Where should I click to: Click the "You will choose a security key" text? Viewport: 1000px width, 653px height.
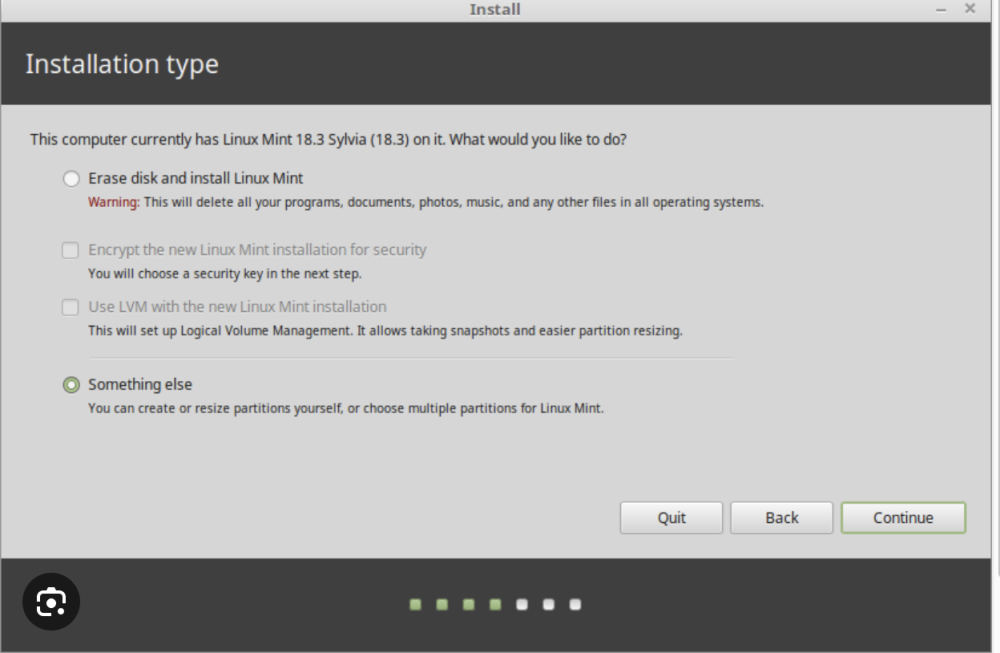coord(224,274)
